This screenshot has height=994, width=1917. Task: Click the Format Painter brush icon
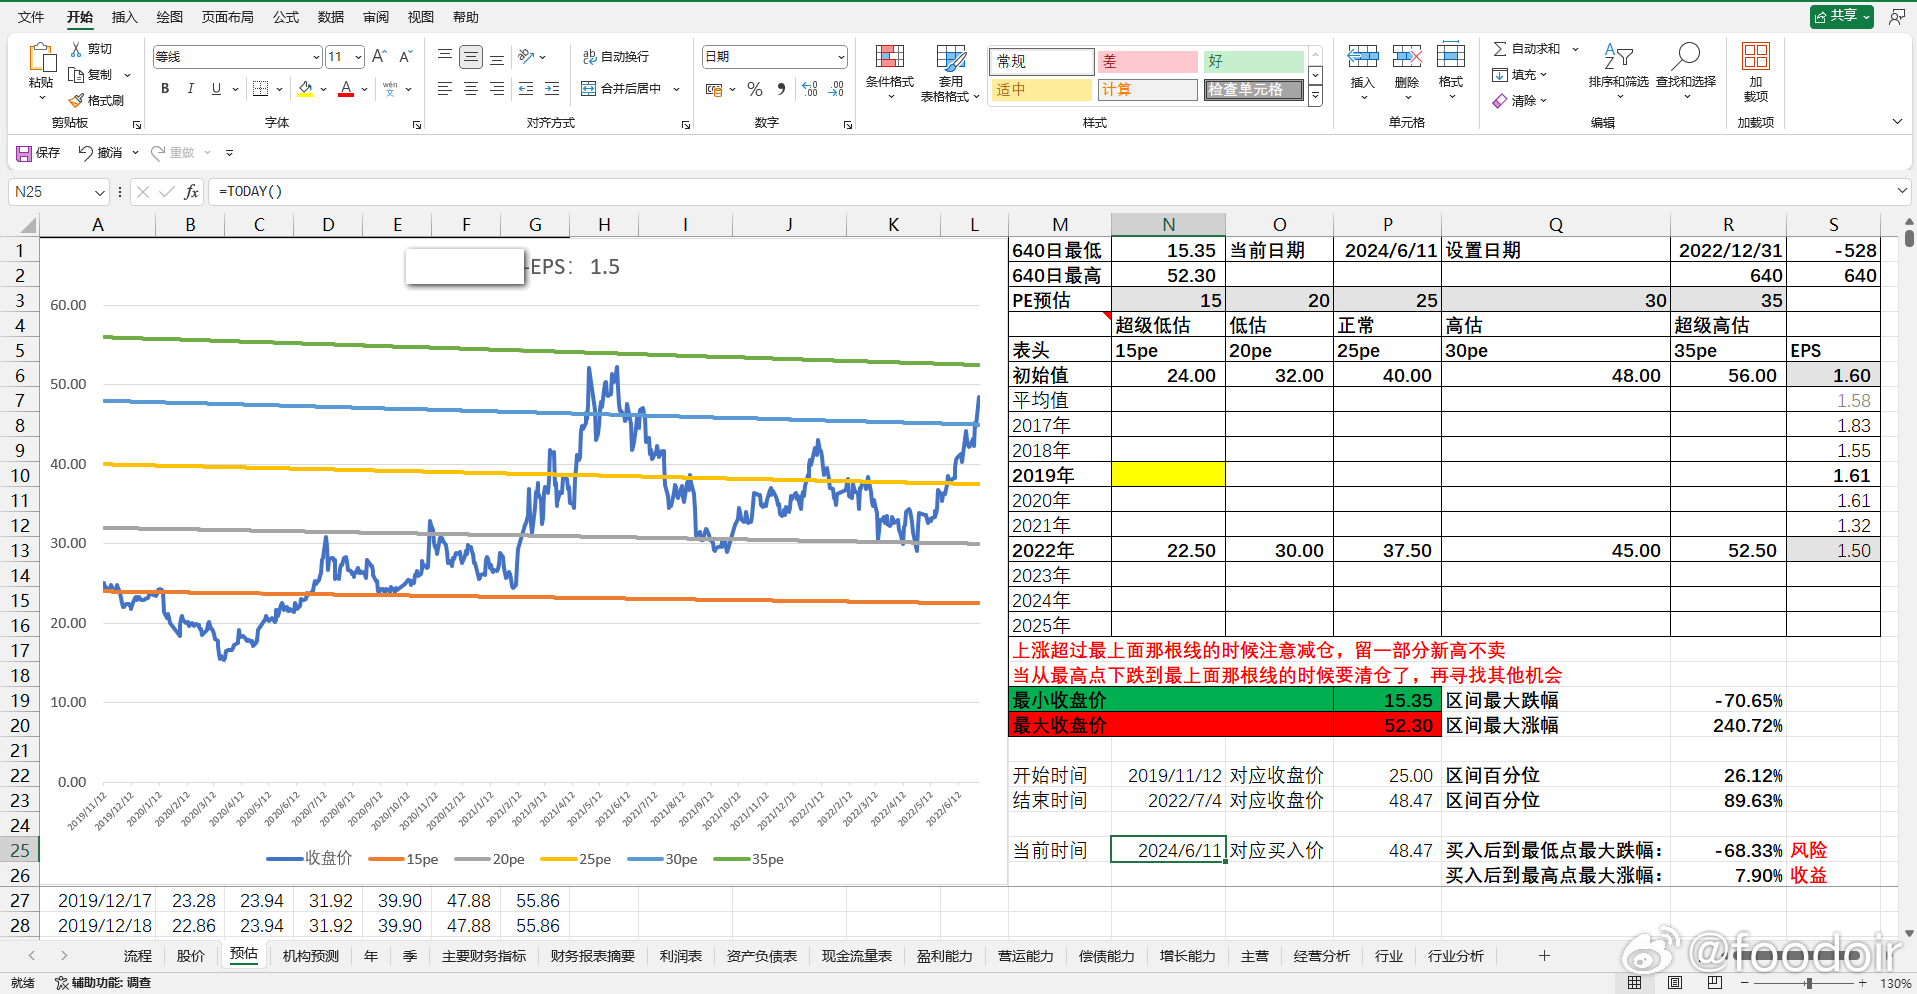(x=76, y=100)
